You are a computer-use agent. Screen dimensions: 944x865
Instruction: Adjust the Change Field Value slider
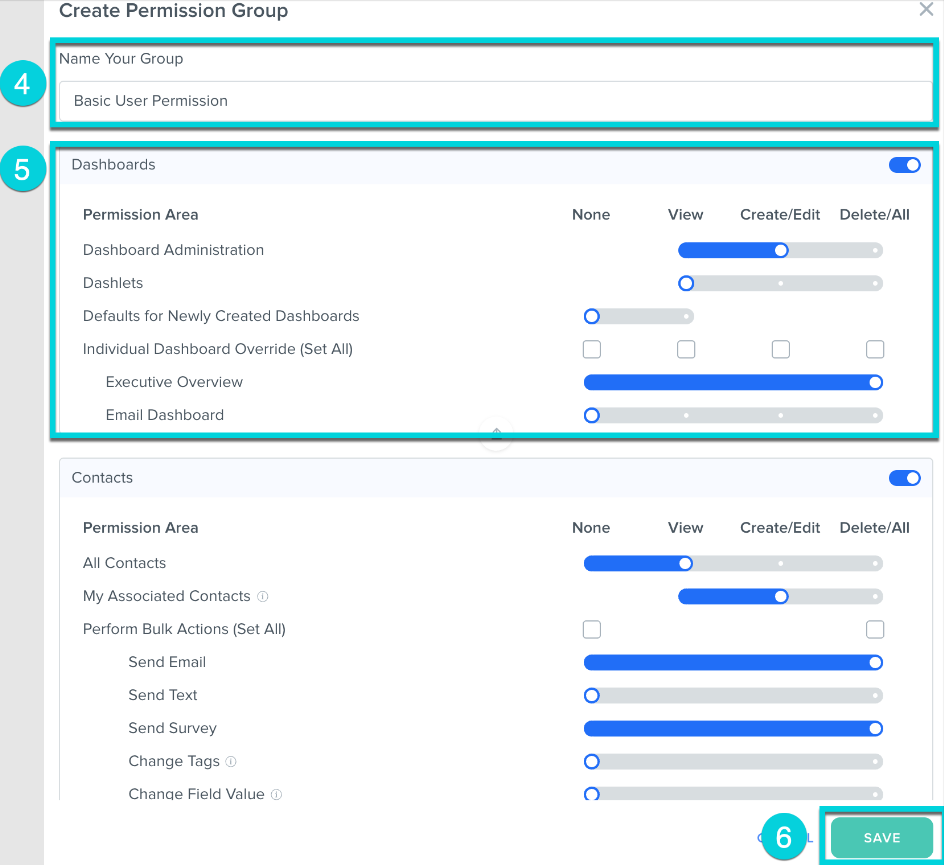point(733,794)
